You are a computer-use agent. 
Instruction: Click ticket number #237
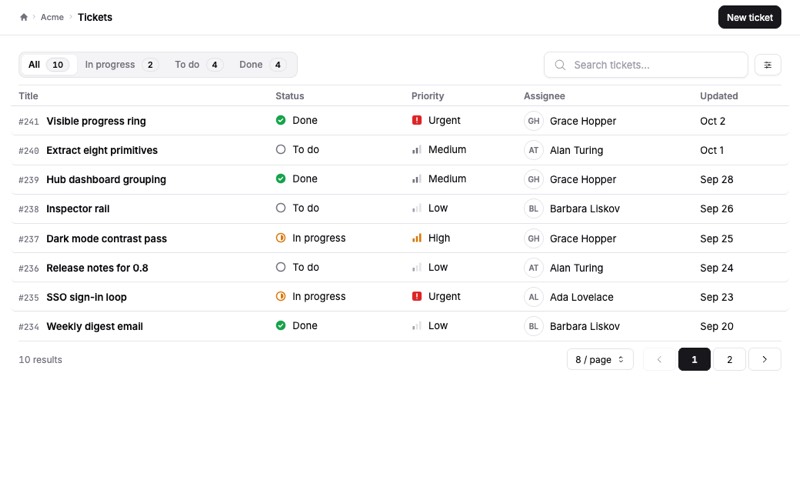pyautogui.click(x=29, y=239)
